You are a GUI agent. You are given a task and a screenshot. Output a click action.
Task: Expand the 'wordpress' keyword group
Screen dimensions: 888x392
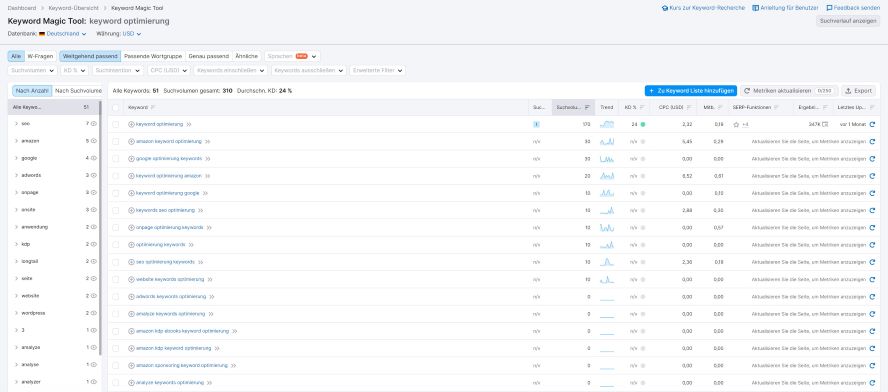pyautogui.click(x=16, y=313)
